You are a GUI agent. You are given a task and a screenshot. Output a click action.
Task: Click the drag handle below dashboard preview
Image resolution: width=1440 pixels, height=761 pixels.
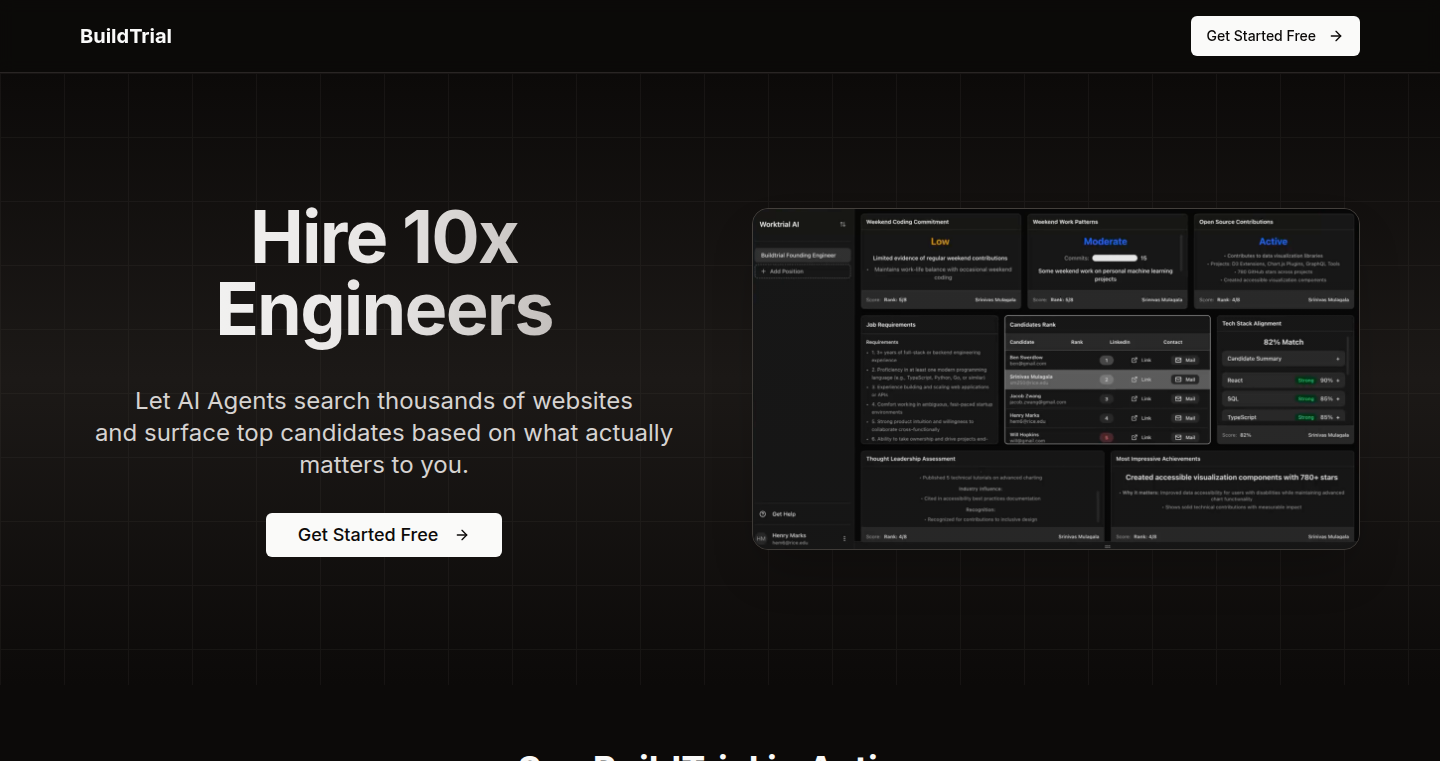pyautogui.click(x=1107, y=547)
